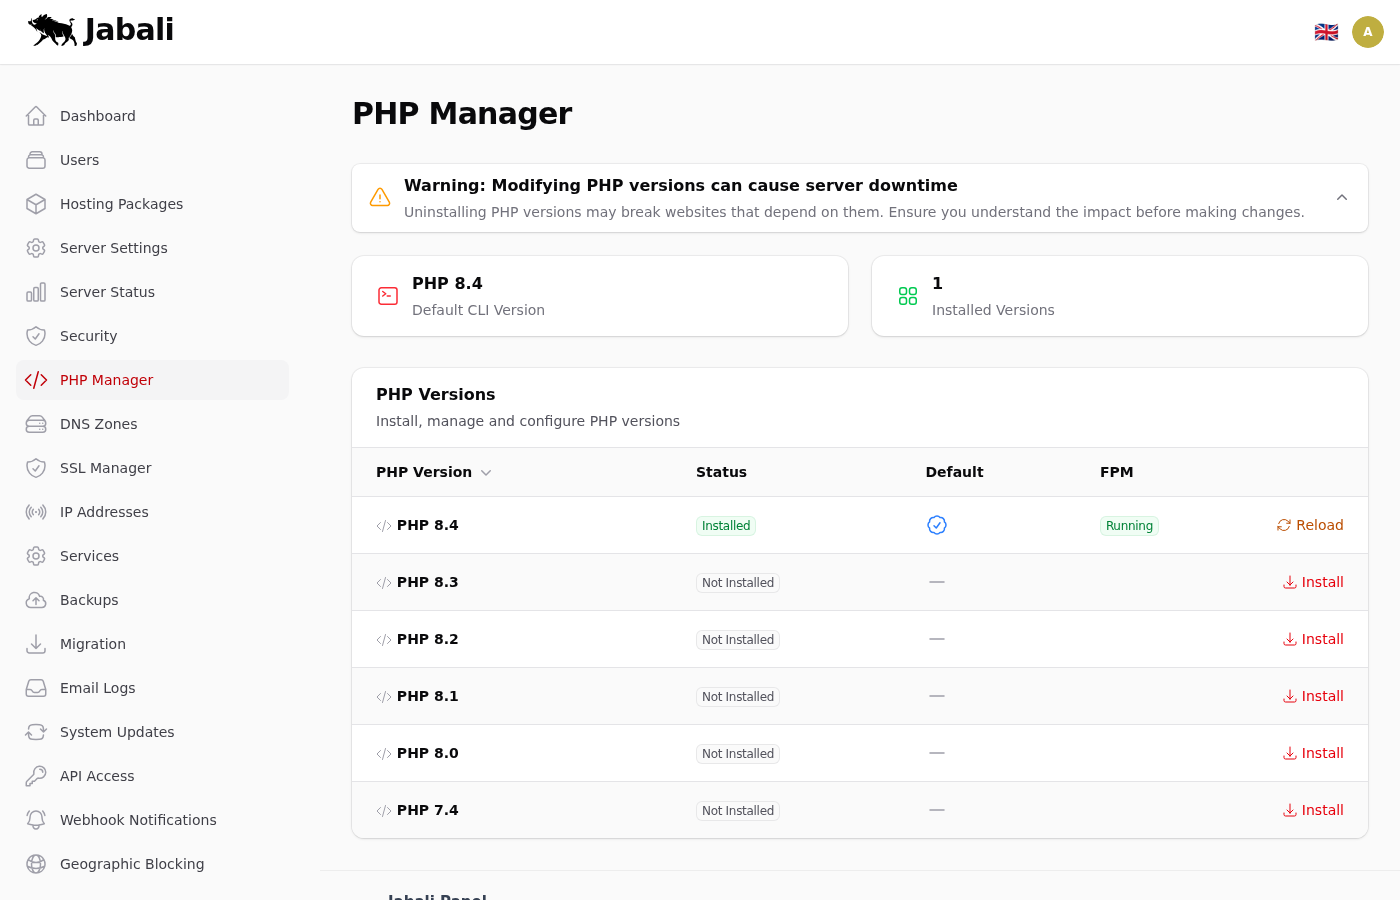The image size is (1400, 900).
Task: Click the Dashboard home icon
Action: pyautogui.click(x=36, y=116)
